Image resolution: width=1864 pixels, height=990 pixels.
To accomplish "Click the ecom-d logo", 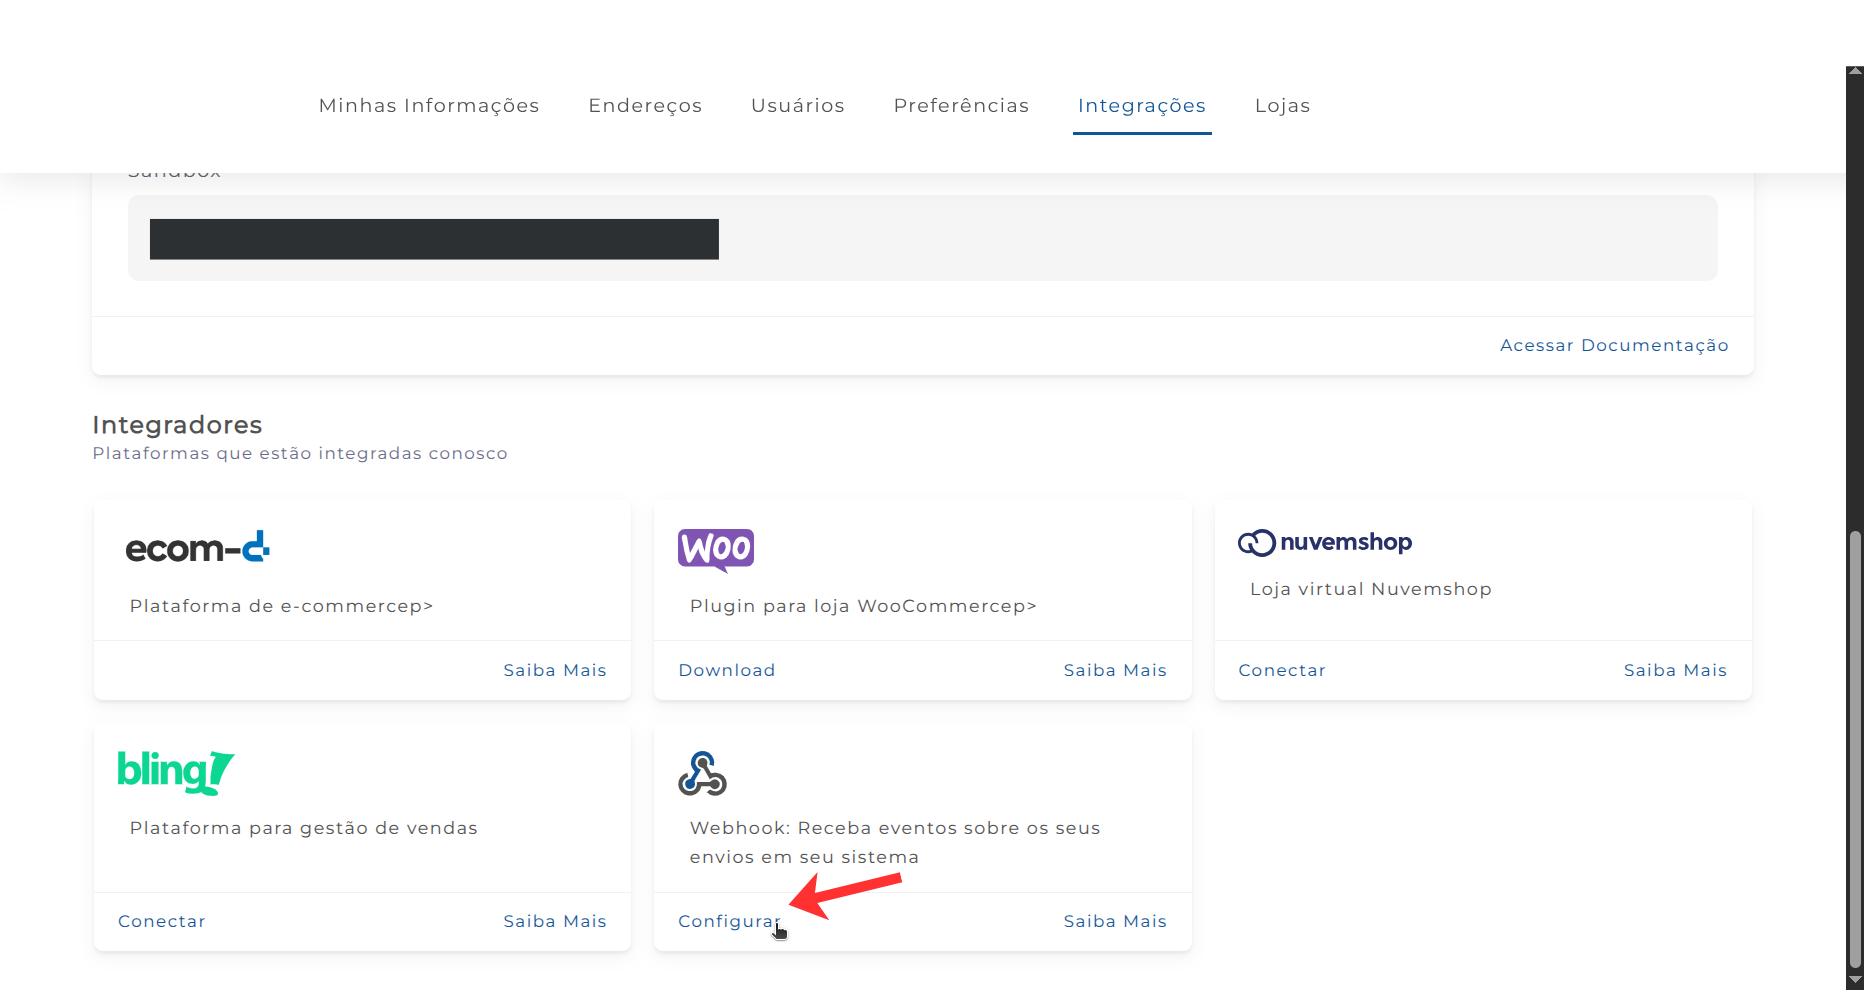I will tap(197, 548).
